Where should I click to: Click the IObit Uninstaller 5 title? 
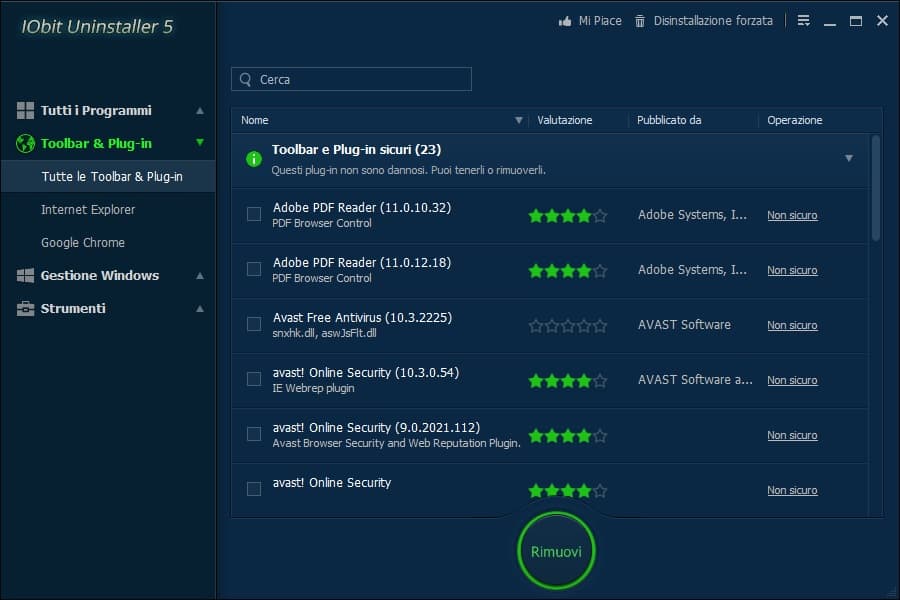tap(97, 26)
